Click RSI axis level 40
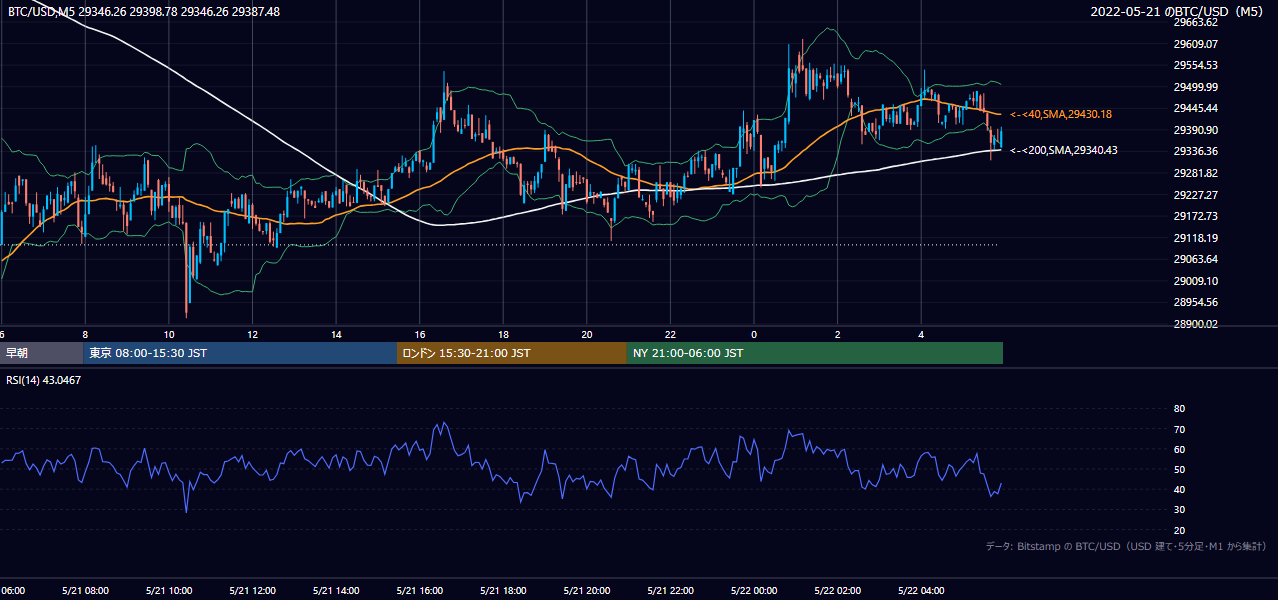 pyautogui.click(x=1179, y=489)
